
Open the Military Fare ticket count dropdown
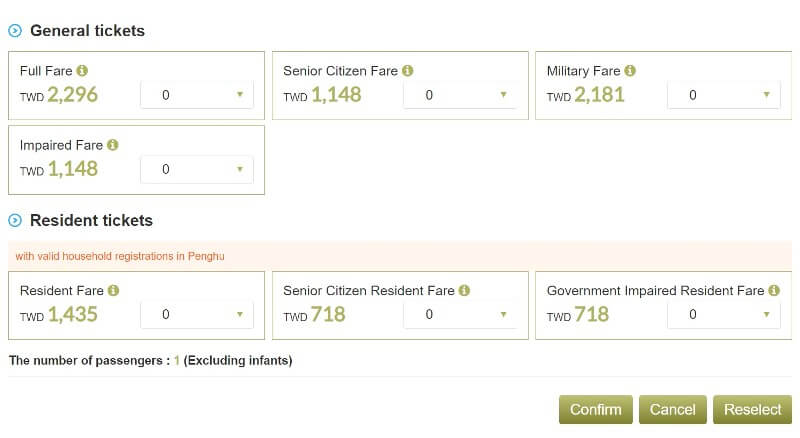723,94
